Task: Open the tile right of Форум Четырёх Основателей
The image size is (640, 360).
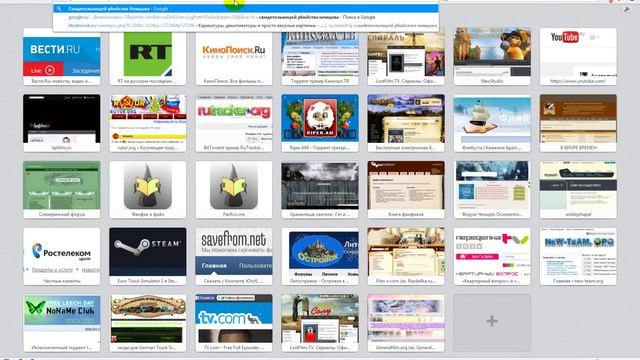Action: pos(578,189)
